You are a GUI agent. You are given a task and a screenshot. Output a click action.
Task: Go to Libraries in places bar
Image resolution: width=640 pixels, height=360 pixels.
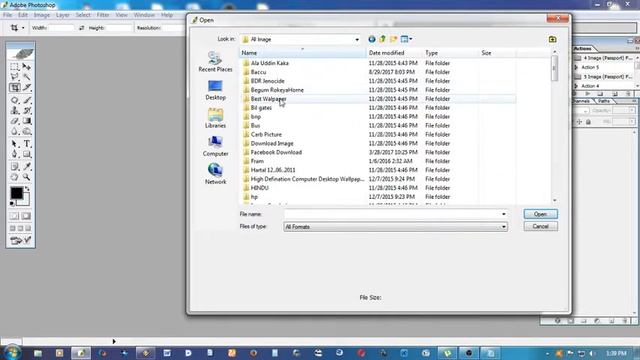click(x=216, y=118)
